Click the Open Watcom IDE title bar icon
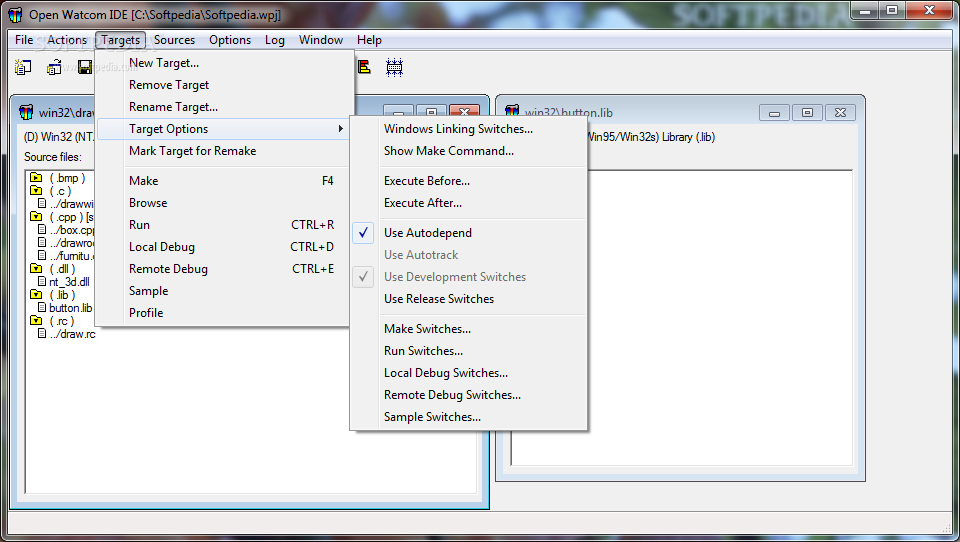 pos(15,15)
